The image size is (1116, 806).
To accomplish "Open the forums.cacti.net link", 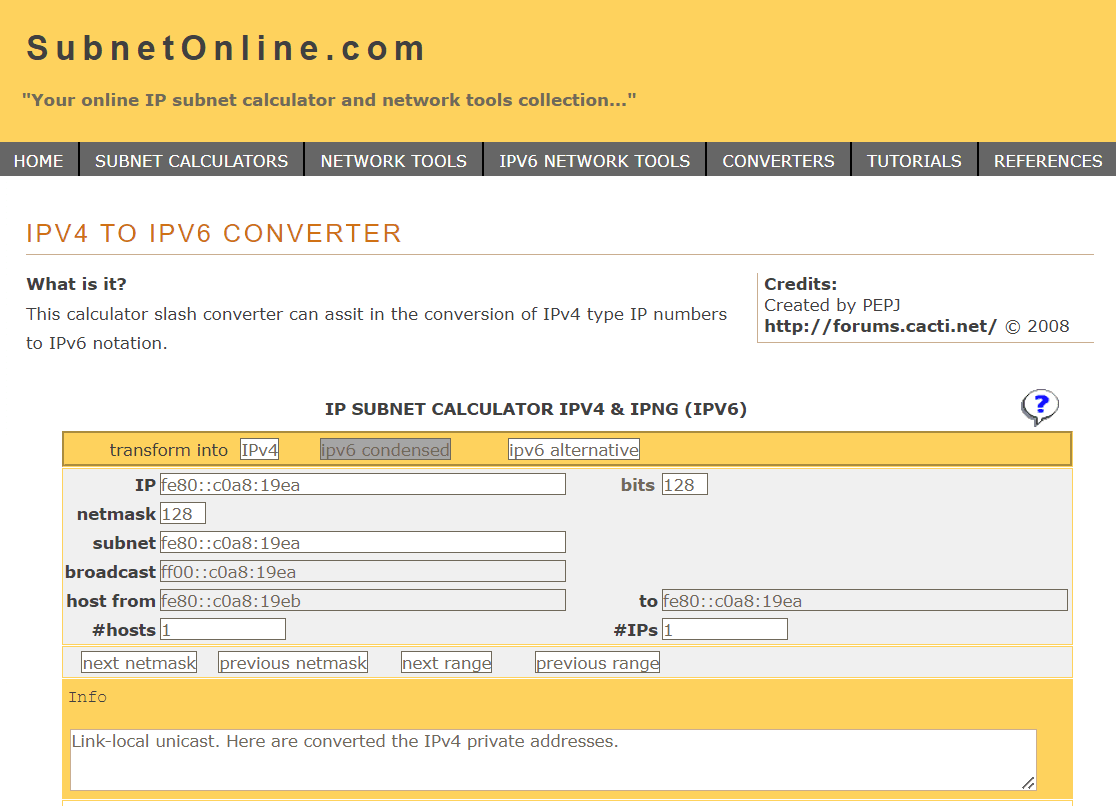I will pos(880,326).
